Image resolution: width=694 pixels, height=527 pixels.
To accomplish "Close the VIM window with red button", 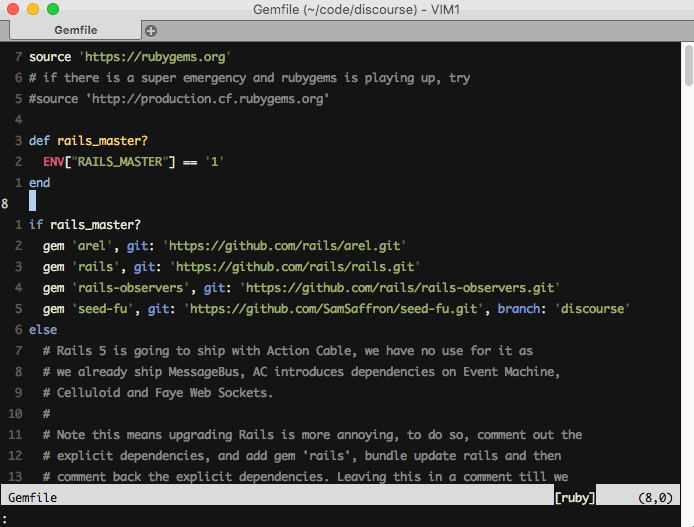I will pyautogui.click(x=13, y=9).
